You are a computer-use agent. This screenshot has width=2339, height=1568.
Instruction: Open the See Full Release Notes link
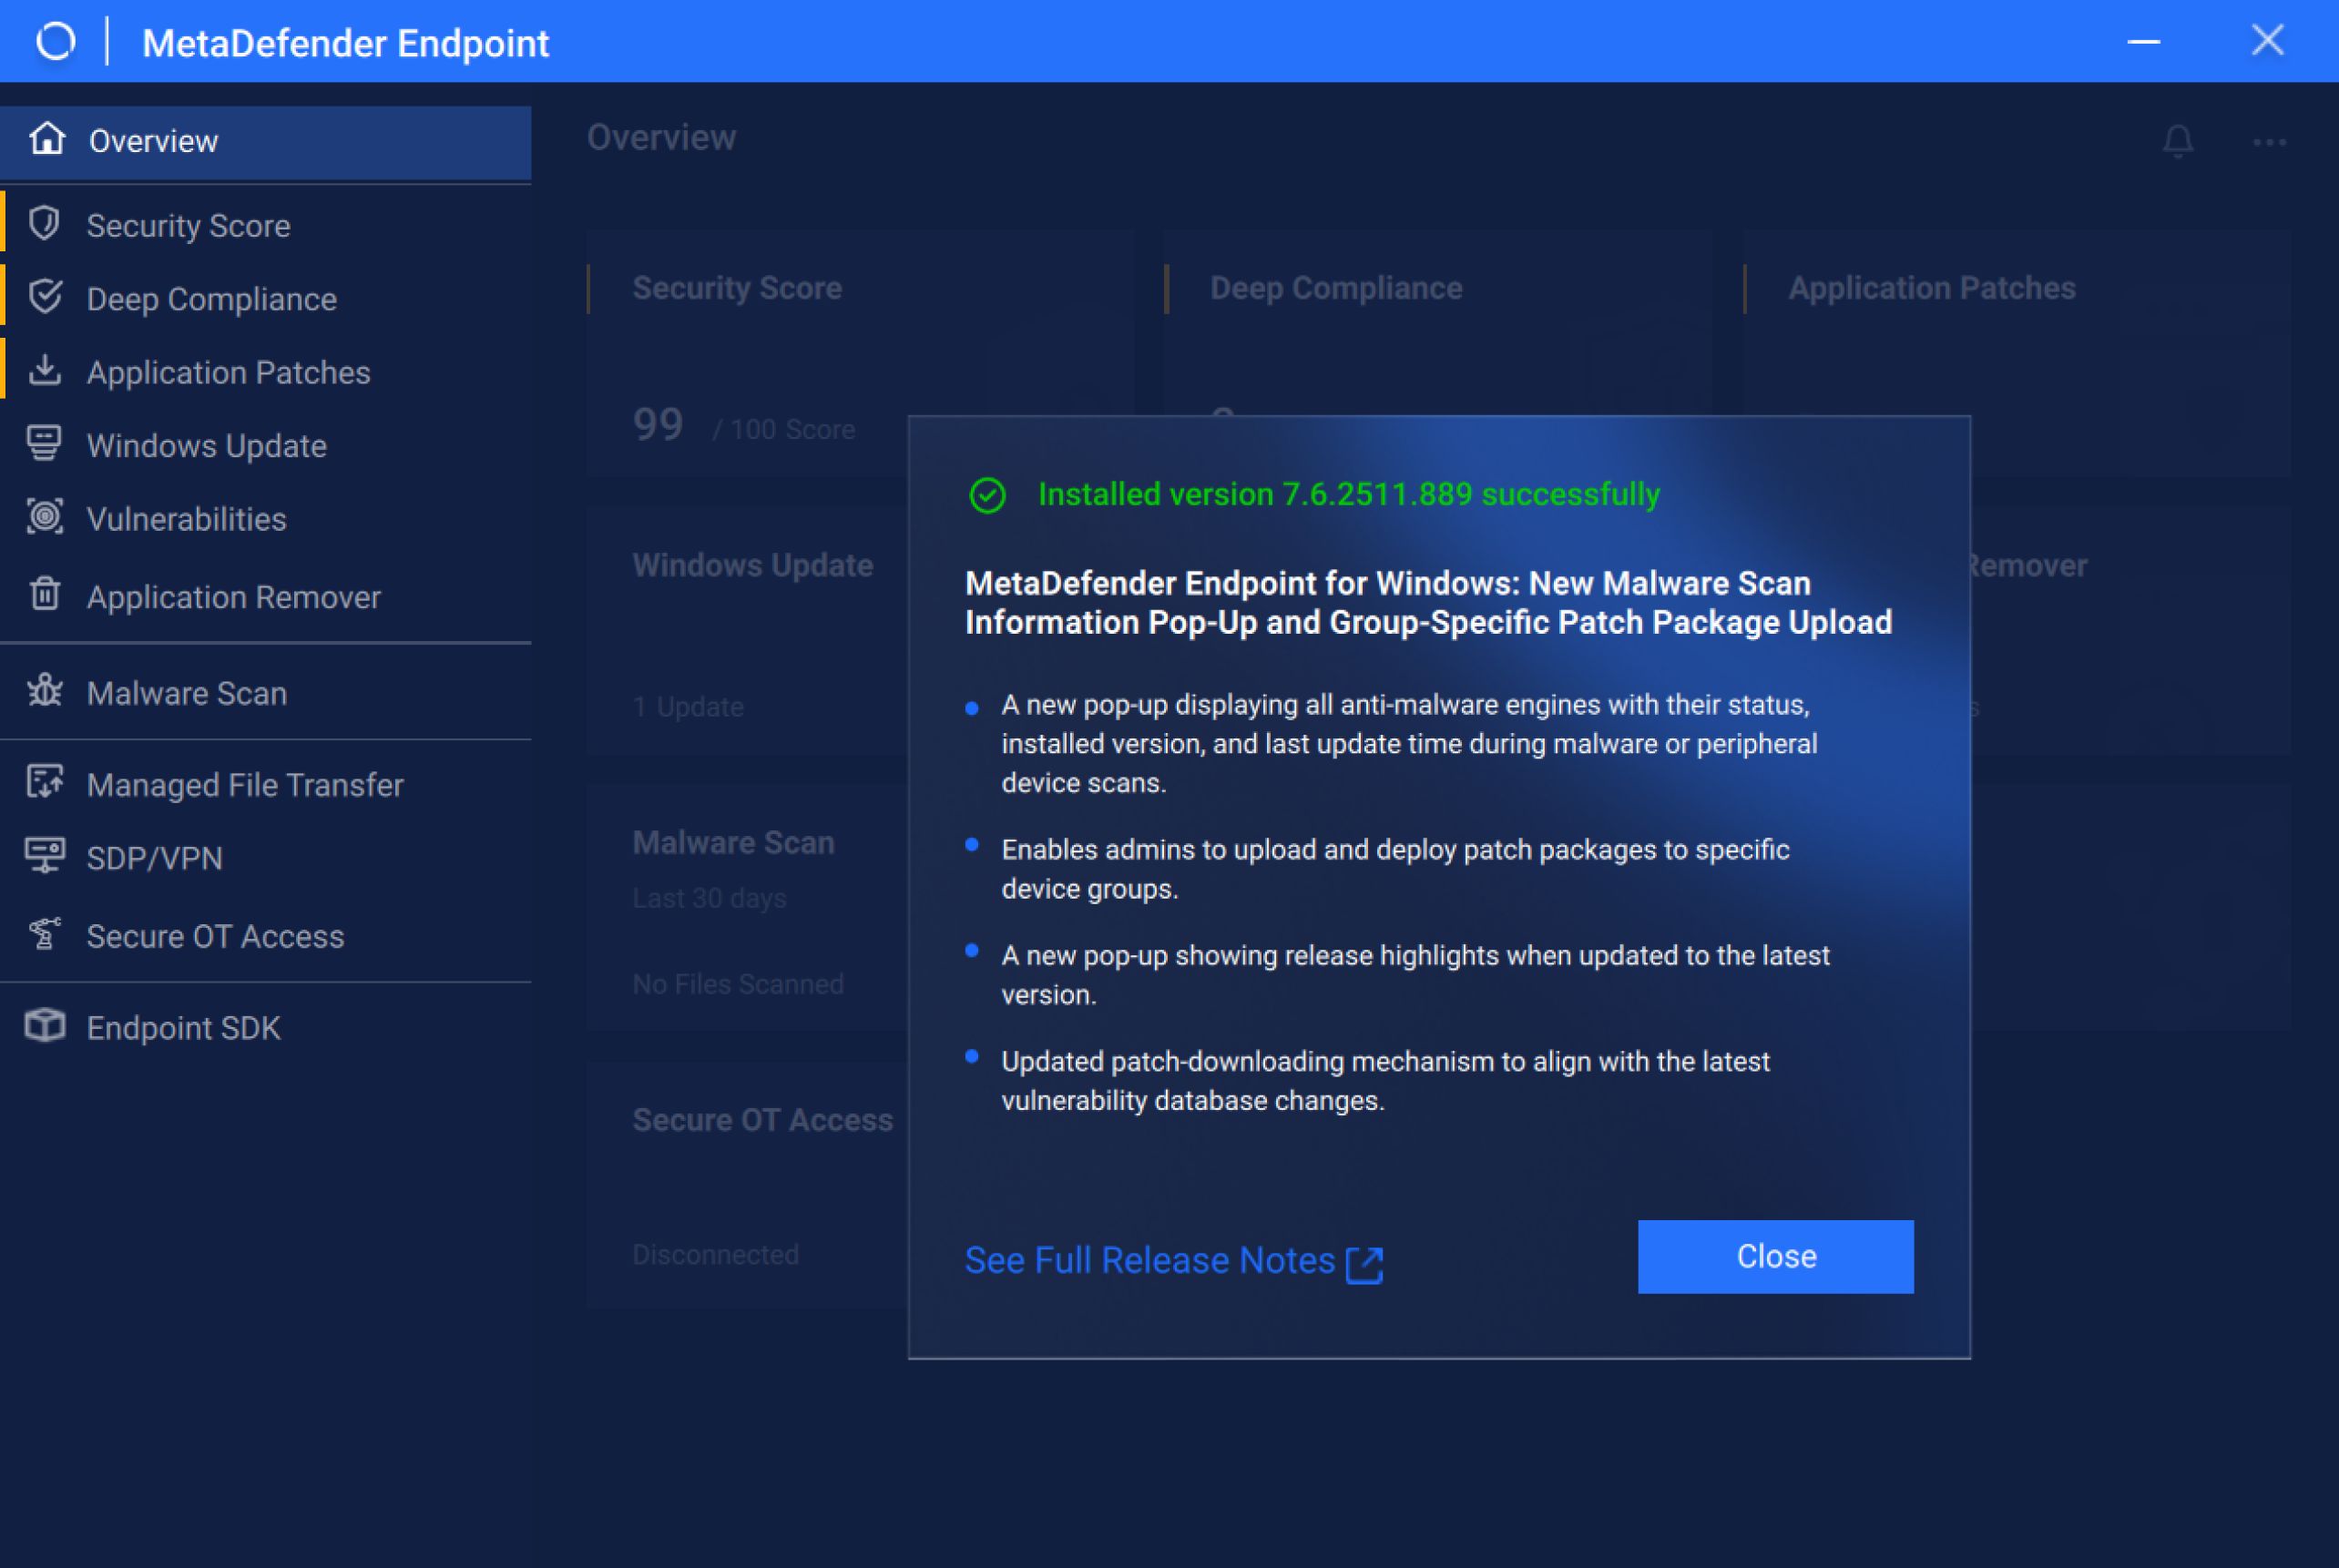point(1149,1260)
